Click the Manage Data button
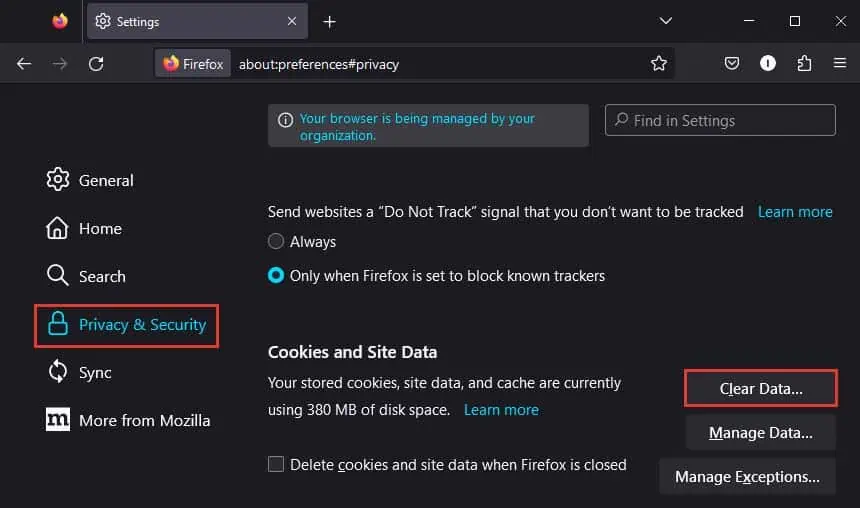 [761, 433]
